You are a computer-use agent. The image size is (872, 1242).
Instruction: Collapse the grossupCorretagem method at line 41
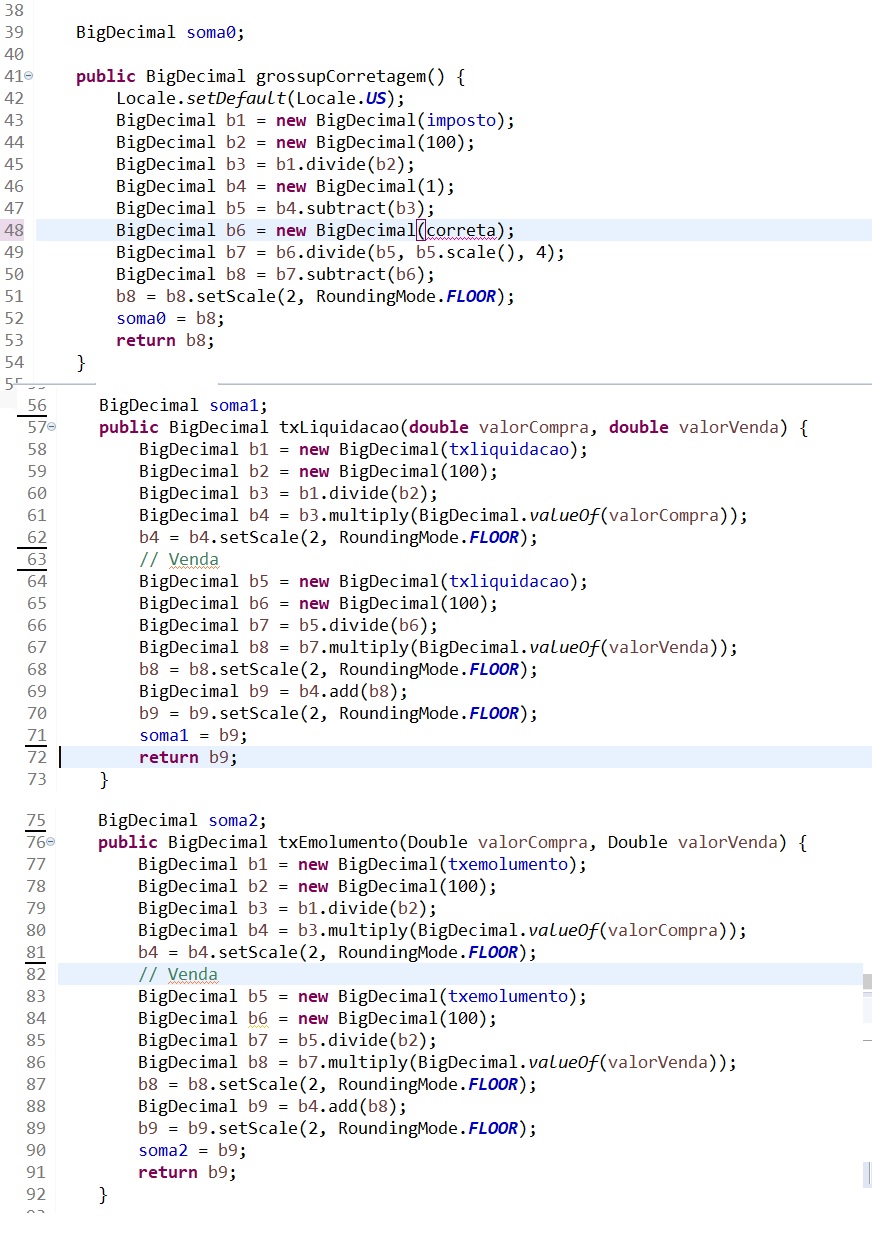[x=29, y=76]
